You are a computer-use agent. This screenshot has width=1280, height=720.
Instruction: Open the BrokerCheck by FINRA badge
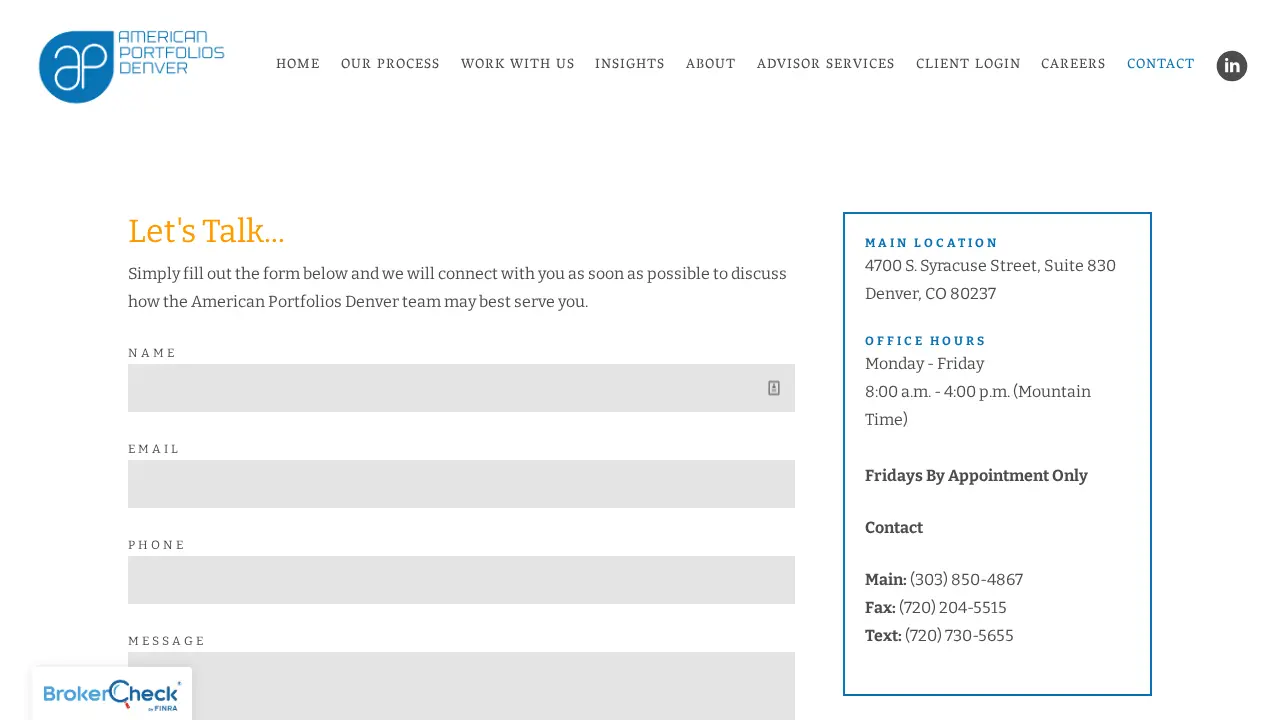pos(112,694)
